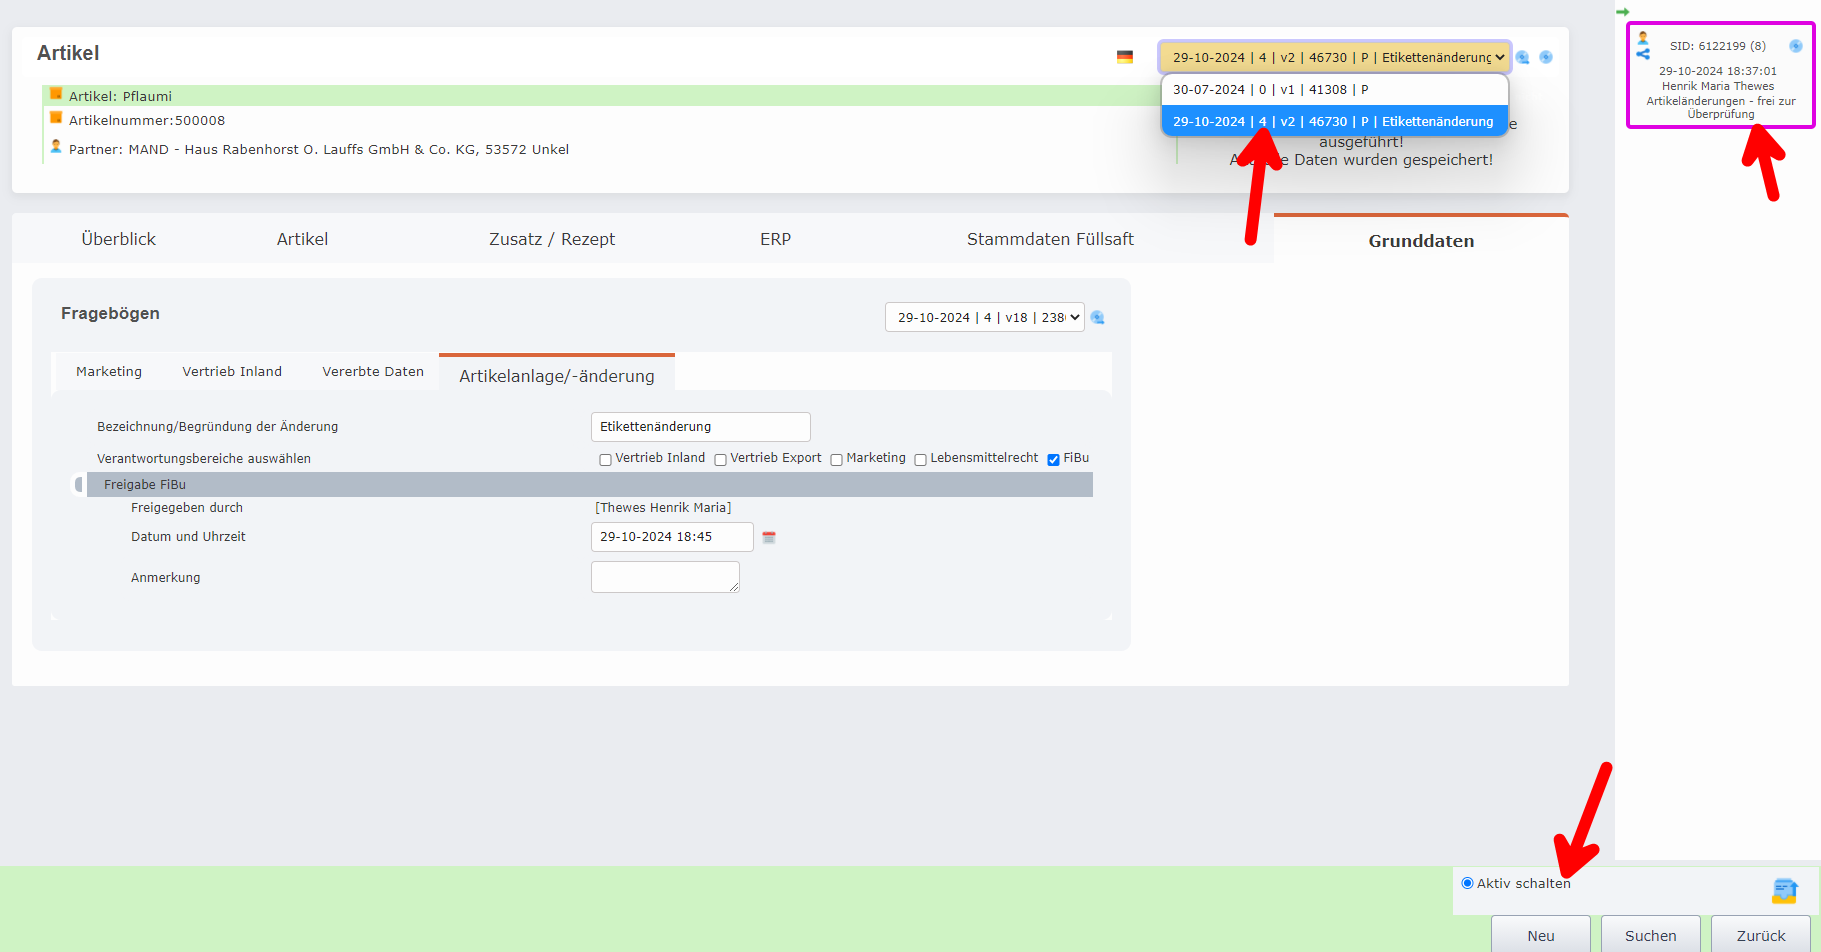
Task: Click the archive upload icon near Aktiv schalten
Action: tap(1786, 890)
